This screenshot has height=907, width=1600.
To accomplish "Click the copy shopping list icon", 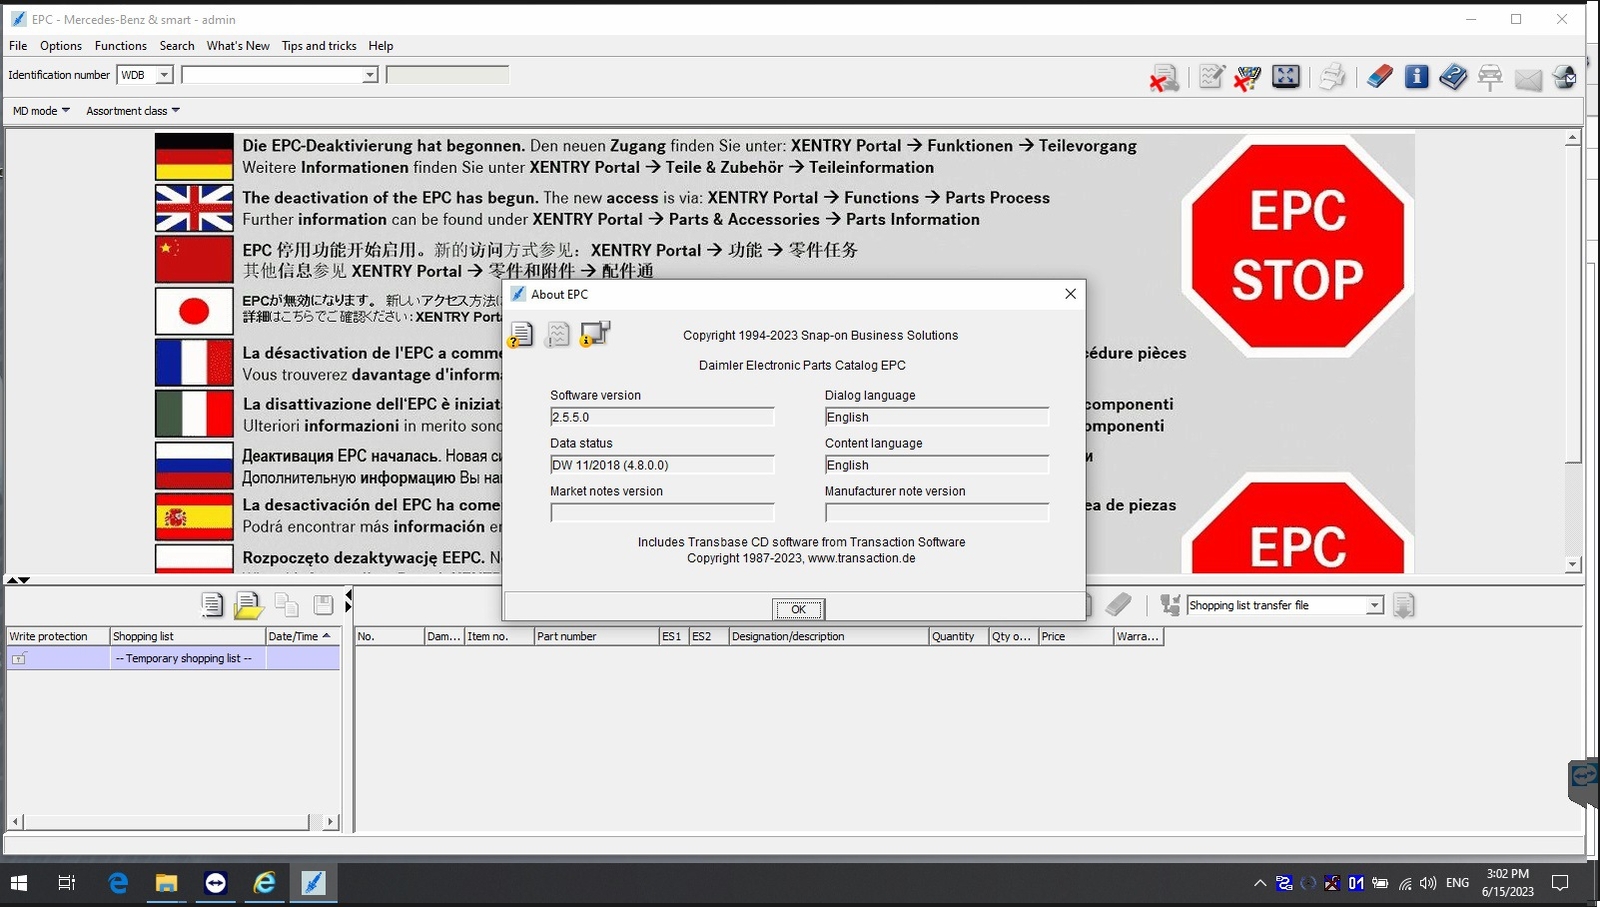I will point(287,604).
